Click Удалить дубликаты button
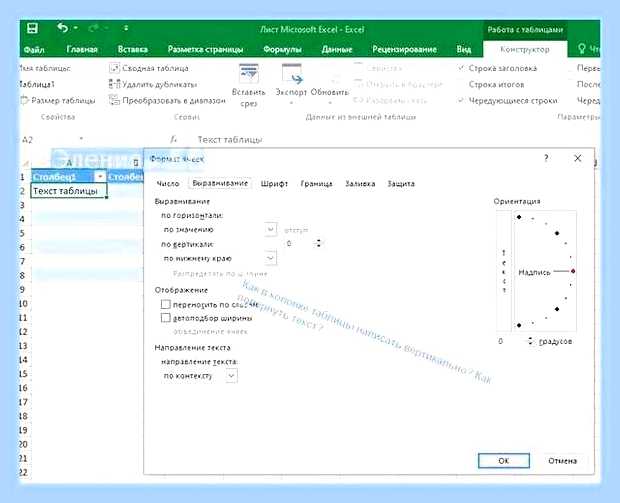The height and width of the screenshot is (503, 620). (x=153, y=84)
